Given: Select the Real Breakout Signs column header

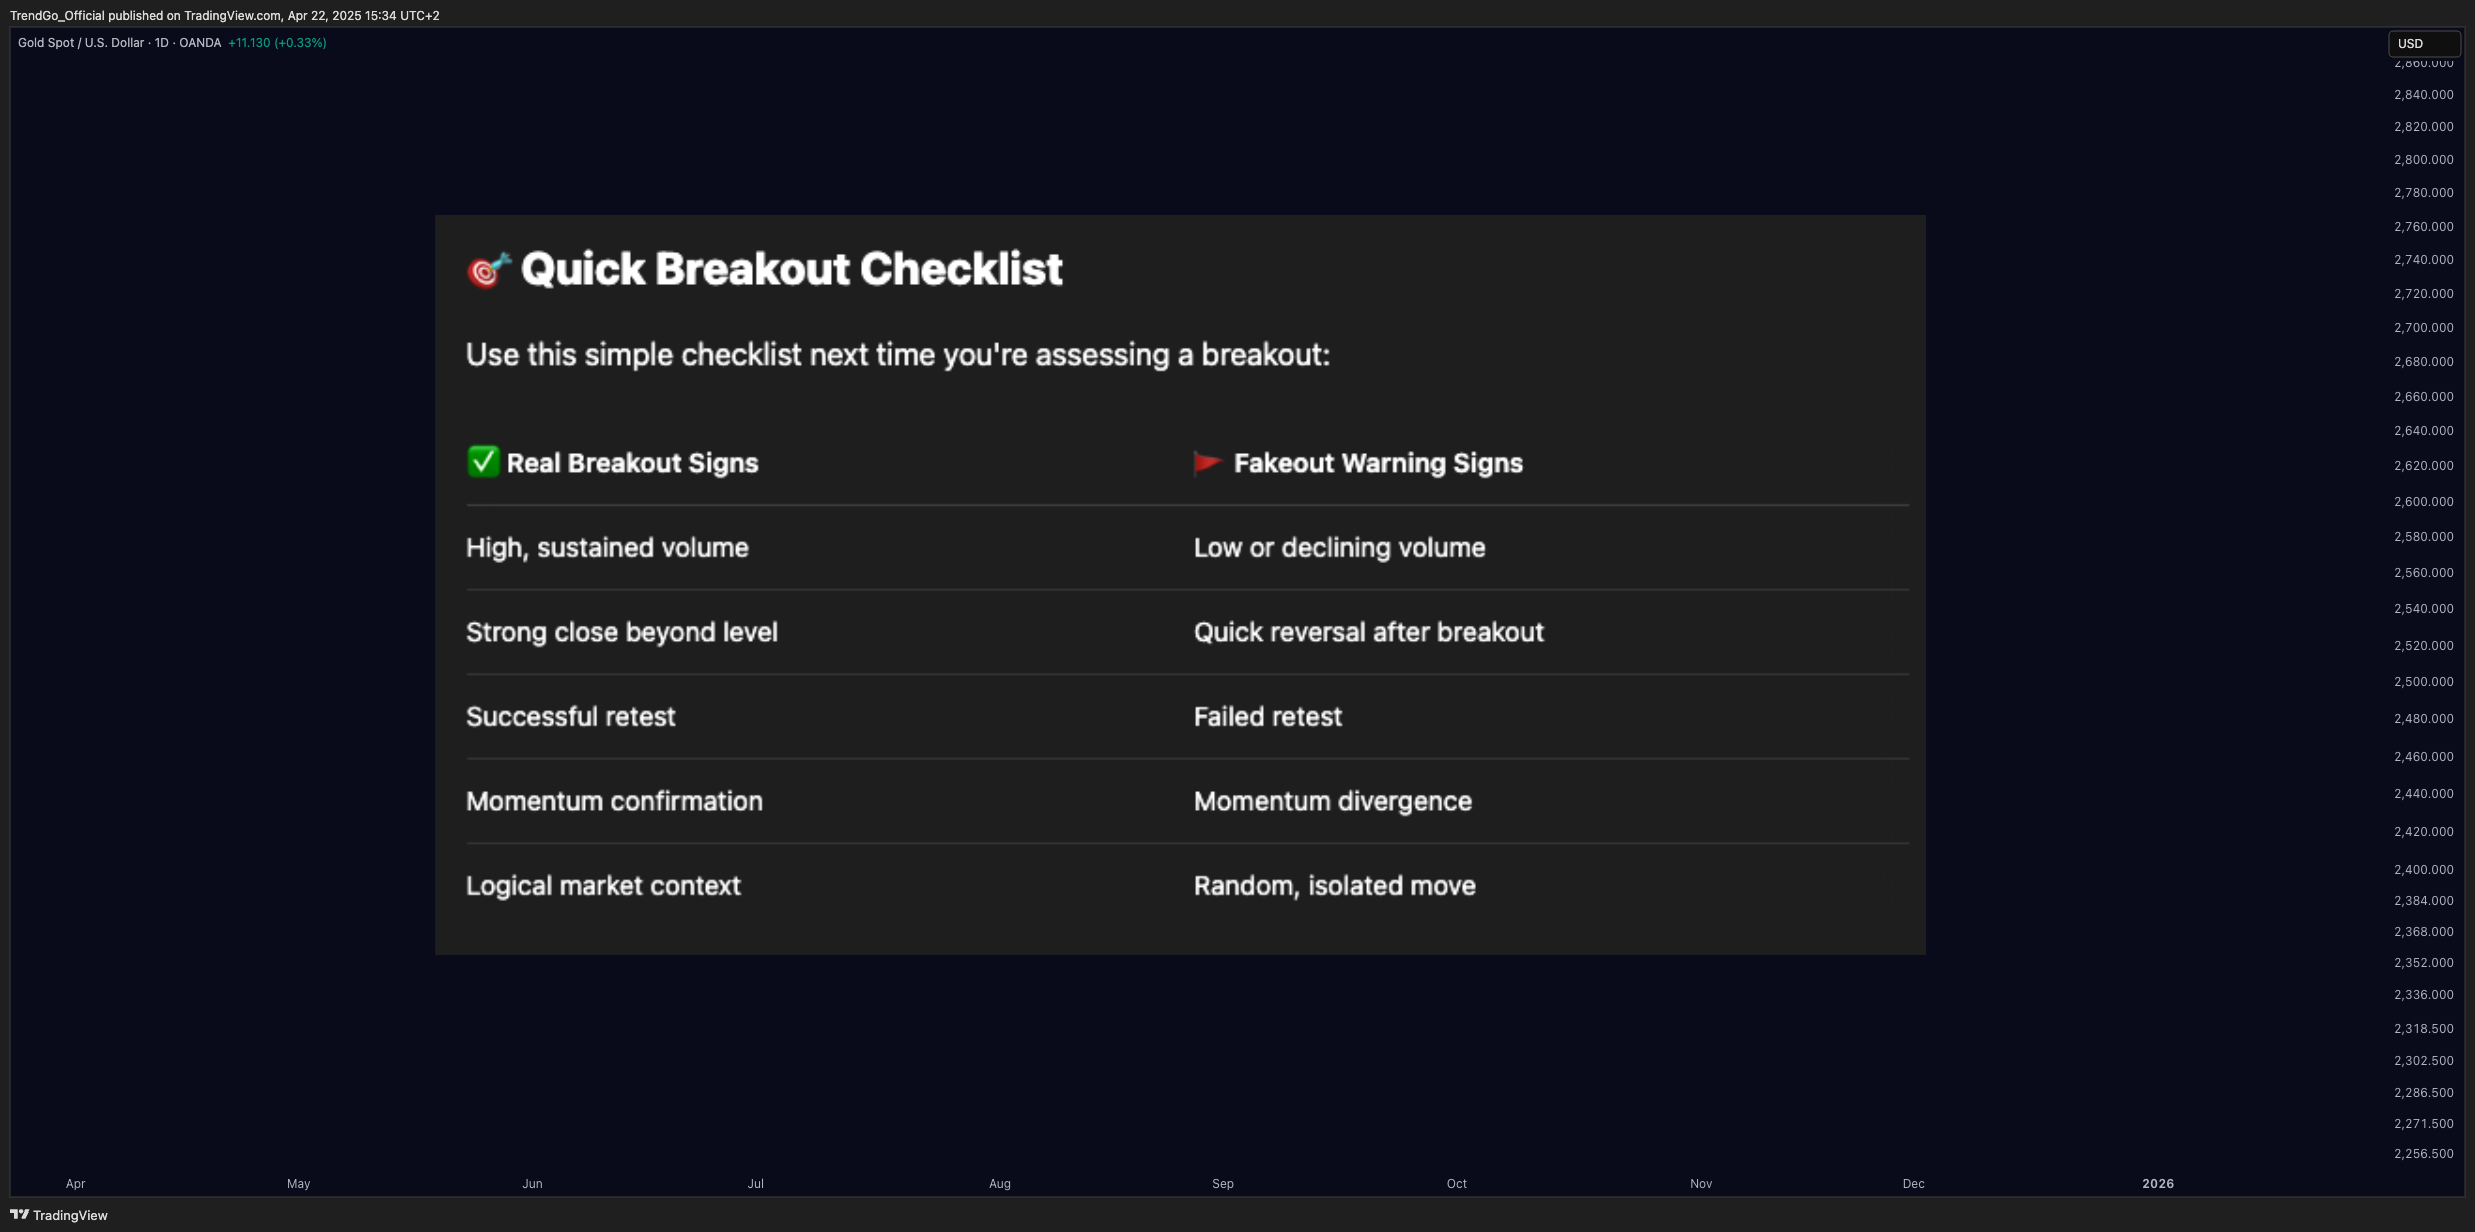Looking at the screenshot, I should tap(632, 463).
